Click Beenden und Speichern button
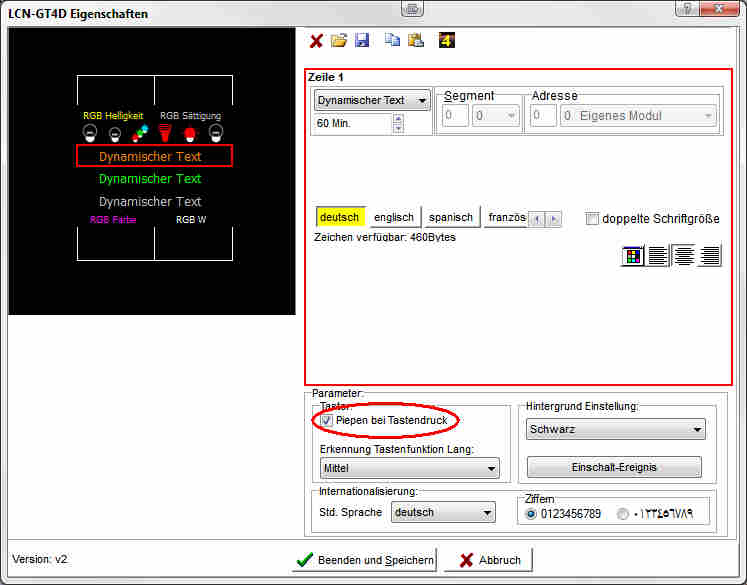 (365, 560)
